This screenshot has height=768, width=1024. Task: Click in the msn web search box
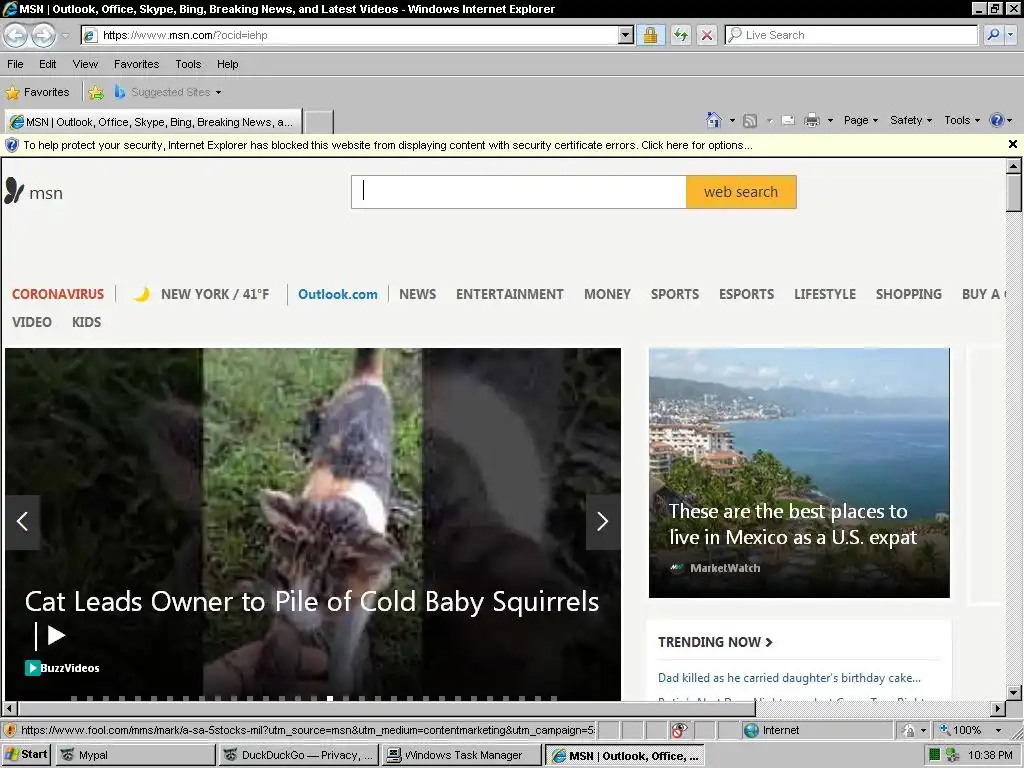(x=519, y=192)
